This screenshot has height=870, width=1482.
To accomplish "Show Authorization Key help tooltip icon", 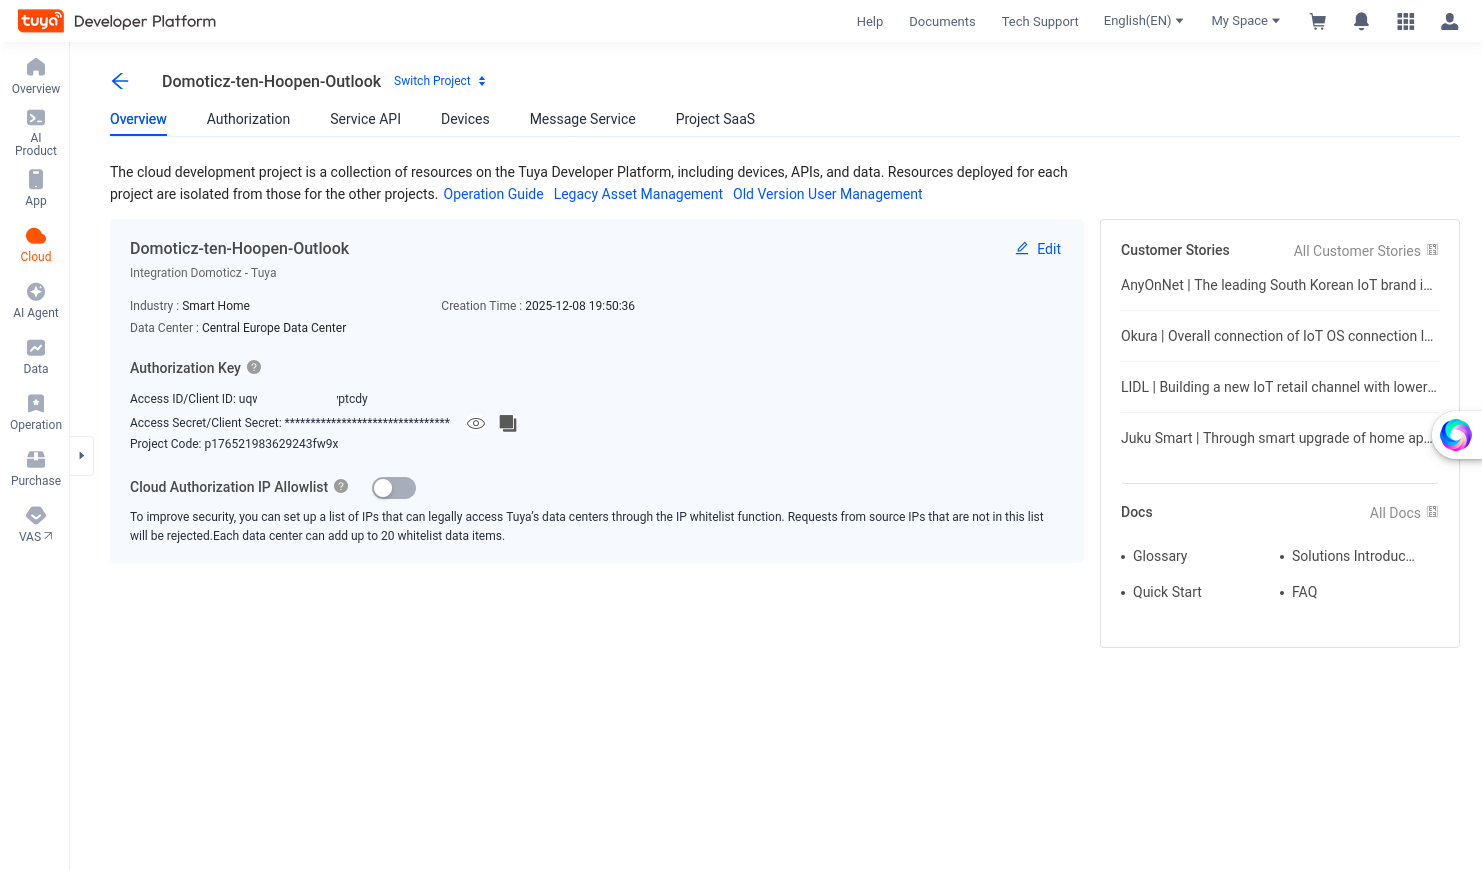I will tap(254, 367).
